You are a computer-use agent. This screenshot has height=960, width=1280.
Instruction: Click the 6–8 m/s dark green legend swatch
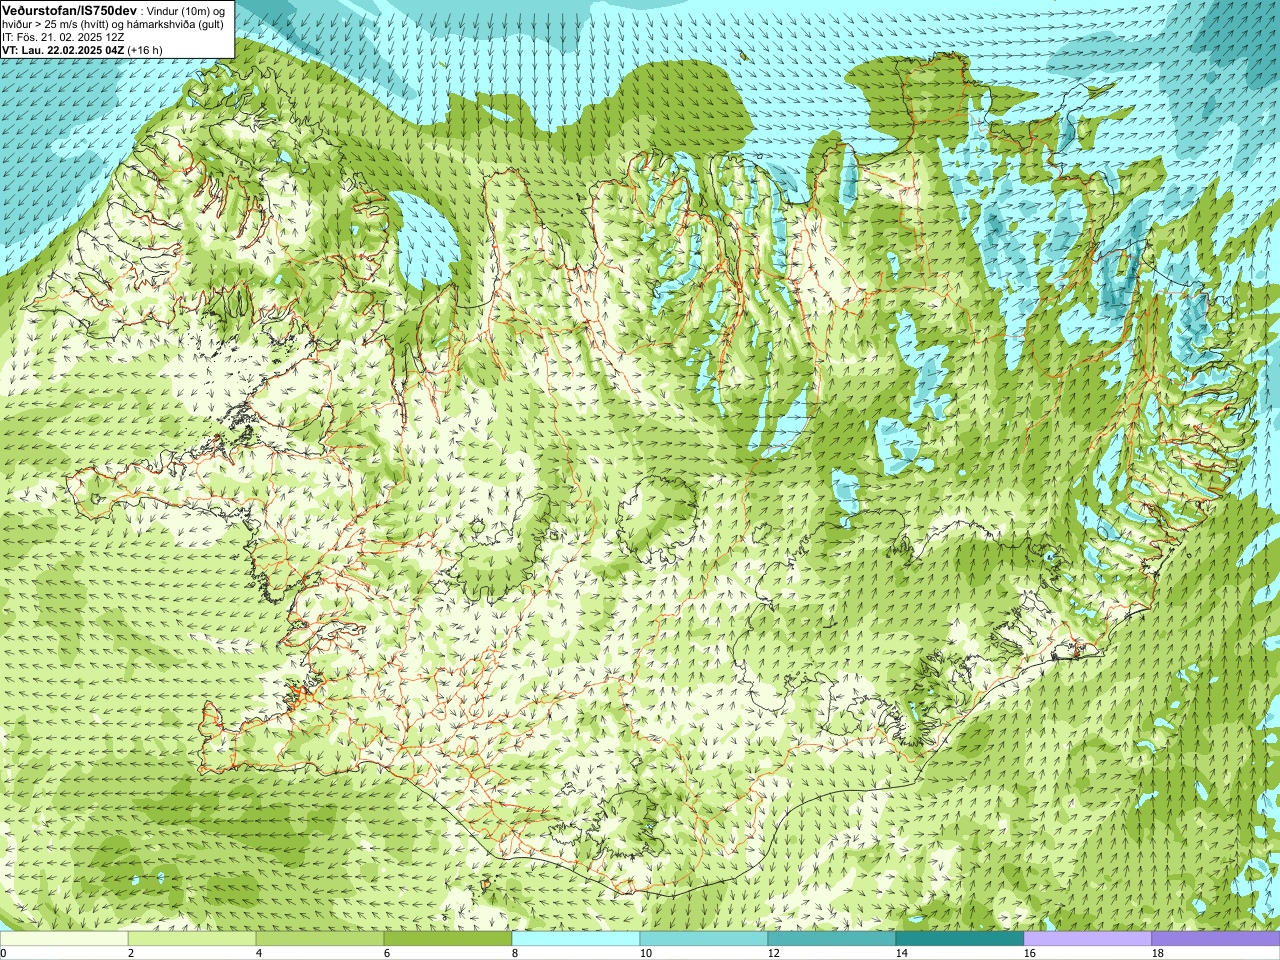point(448,939)
